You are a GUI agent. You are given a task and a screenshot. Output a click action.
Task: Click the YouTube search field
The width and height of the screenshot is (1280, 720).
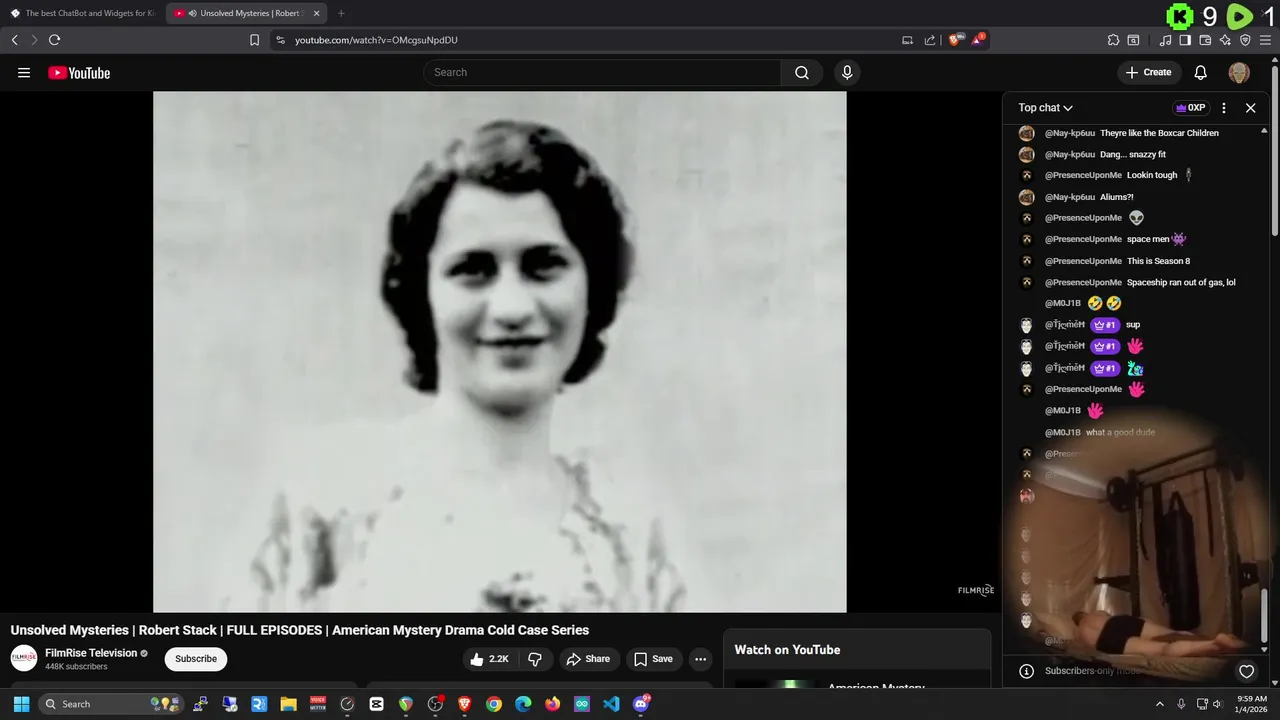tap(602, 72)
